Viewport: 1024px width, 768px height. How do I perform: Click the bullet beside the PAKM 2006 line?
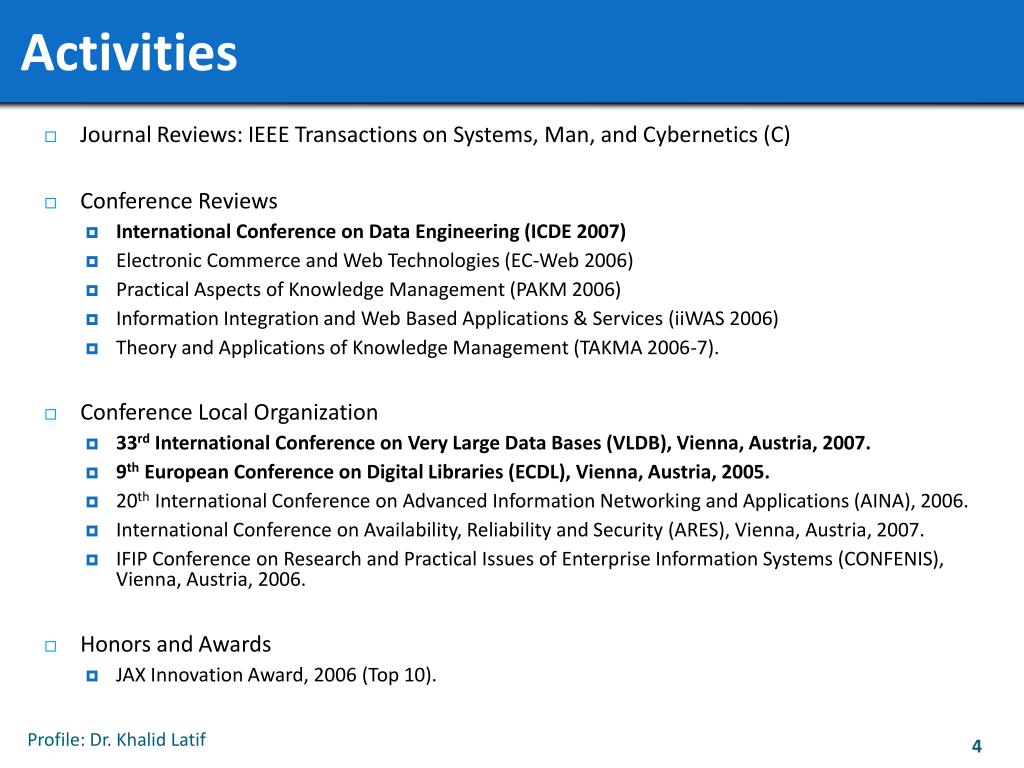[x=92, y=290]
